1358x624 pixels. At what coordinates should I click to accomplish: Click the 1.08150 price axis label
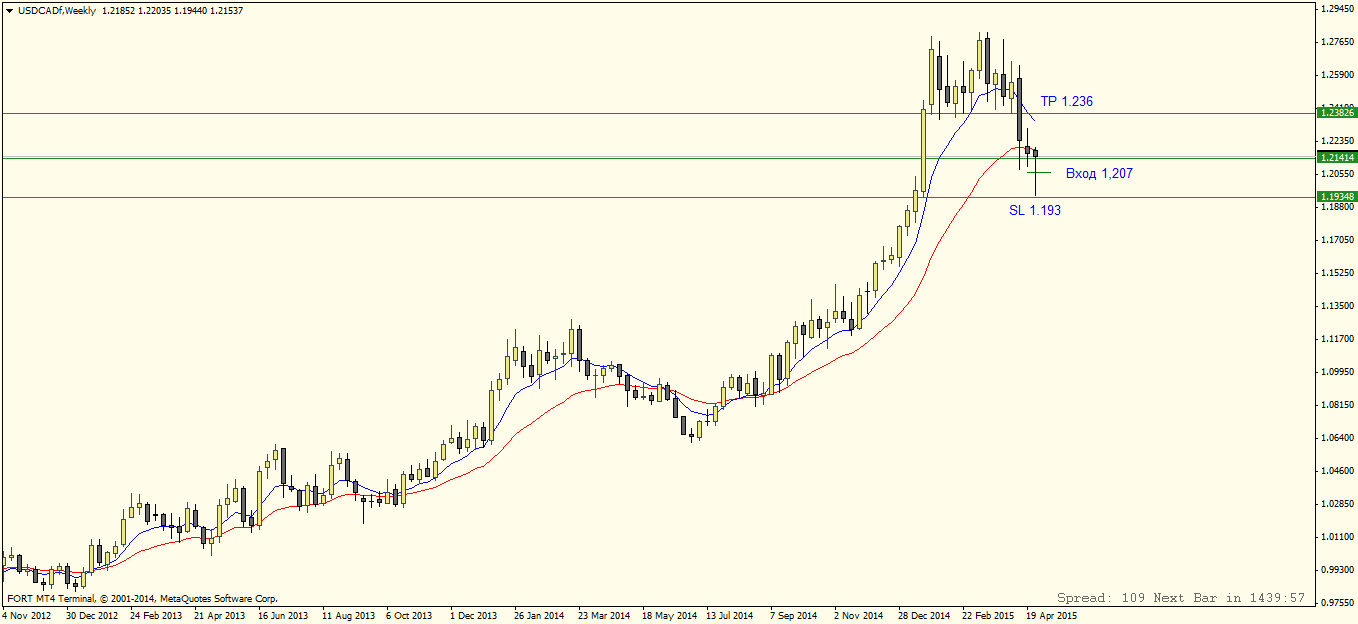pos(1339,405)
